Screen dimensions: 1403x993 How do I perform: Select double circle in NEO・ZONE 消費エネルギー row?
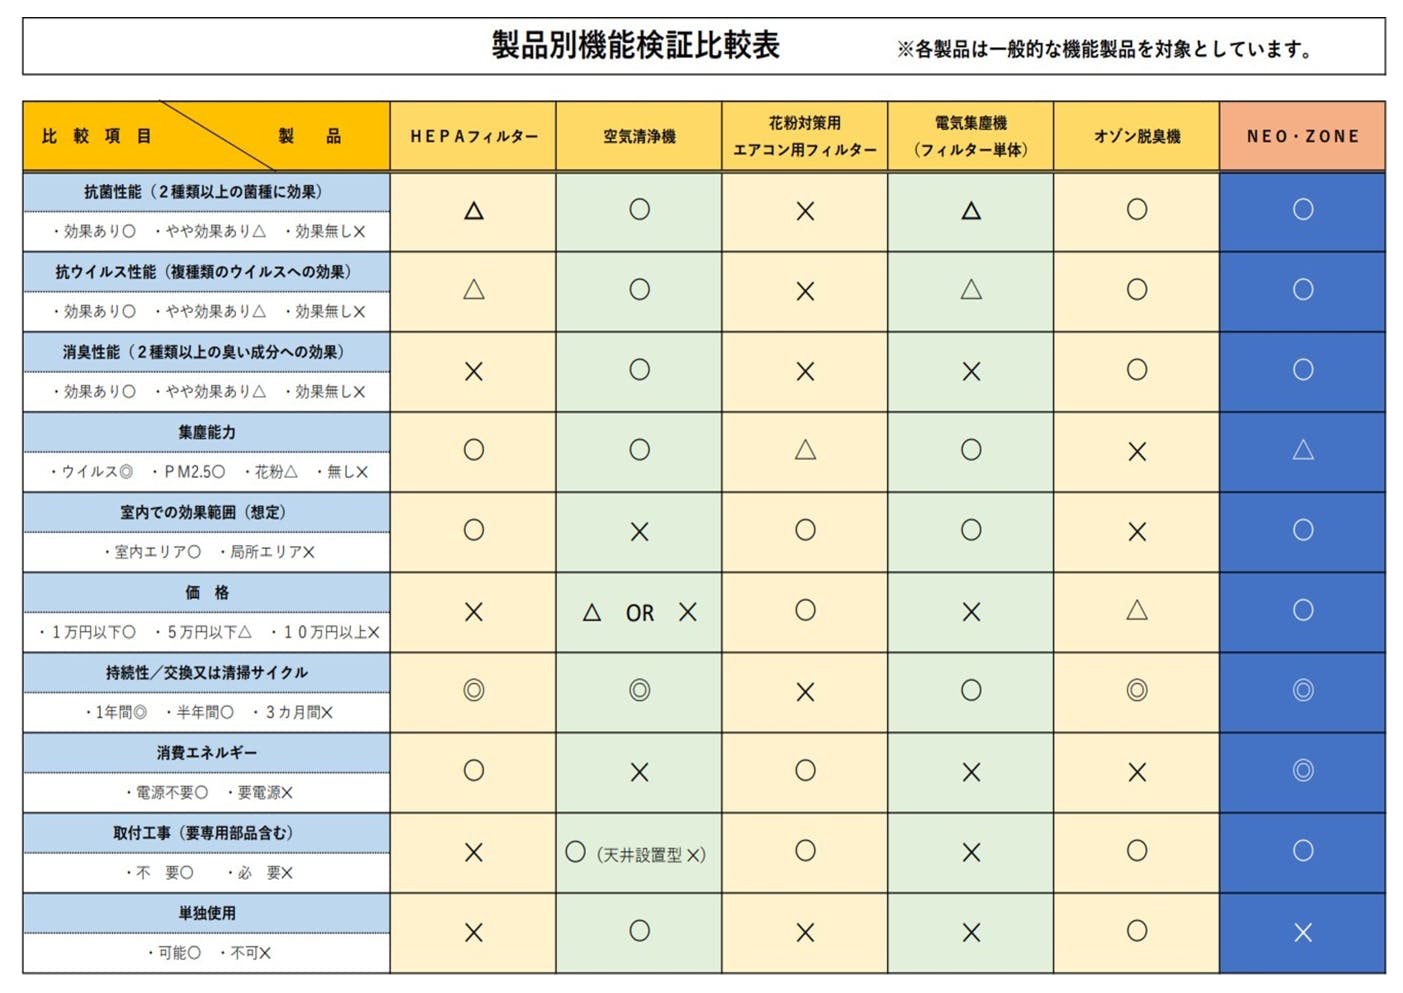1302,770
